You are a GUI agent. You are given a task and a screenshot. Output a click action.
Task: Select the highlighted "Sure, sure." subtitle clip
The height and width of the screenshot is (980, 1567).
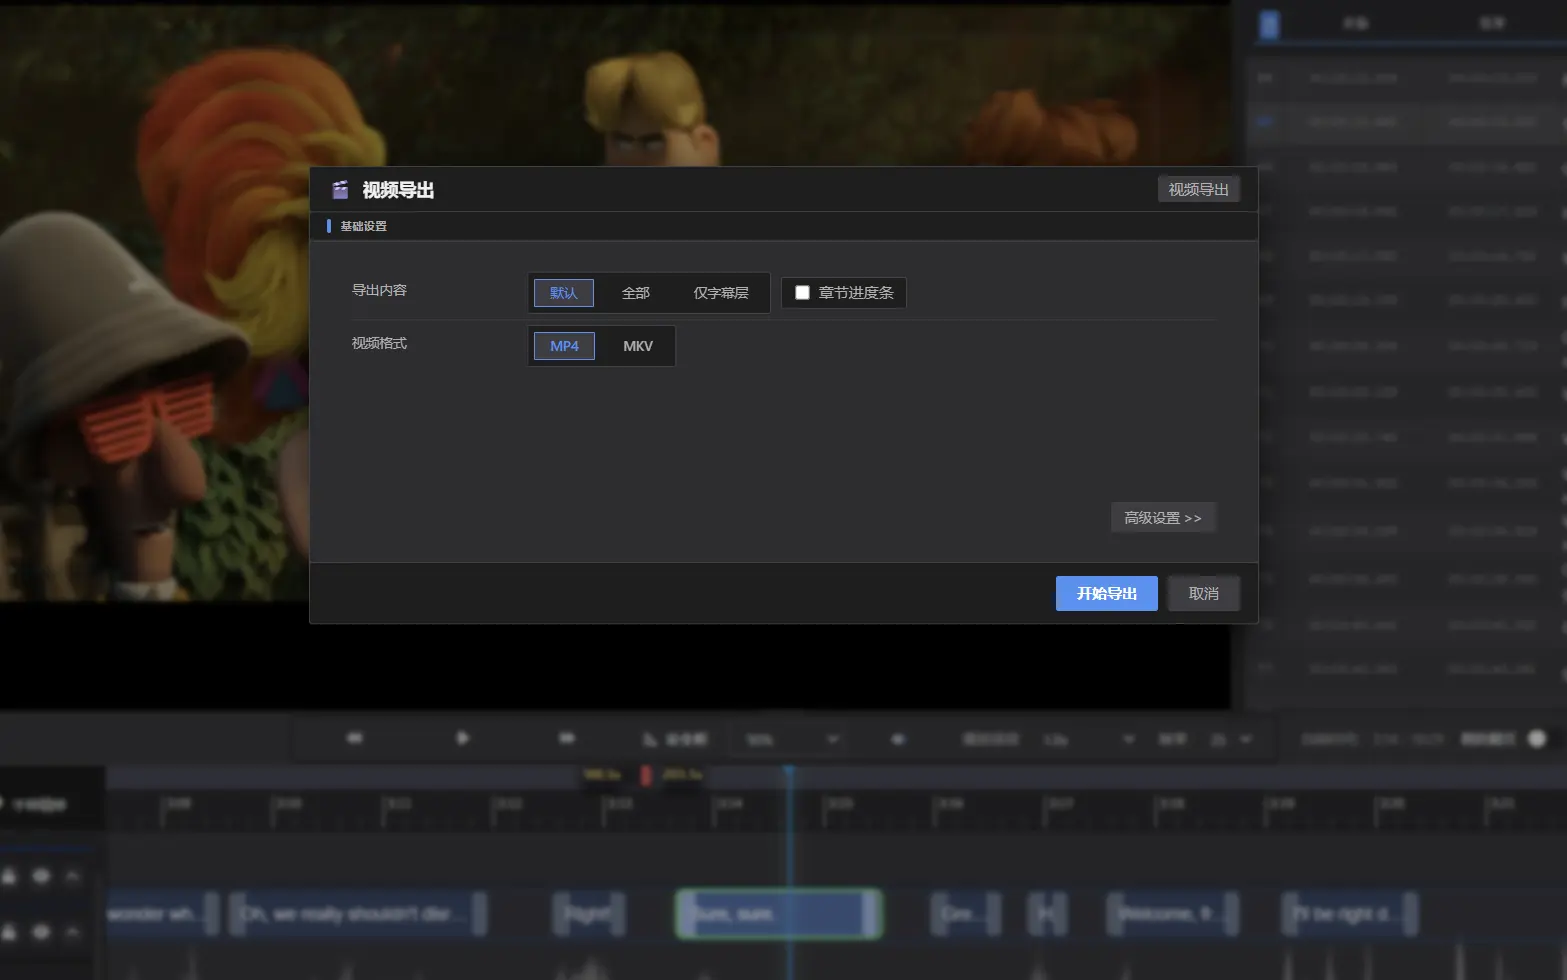pos(779,914)
